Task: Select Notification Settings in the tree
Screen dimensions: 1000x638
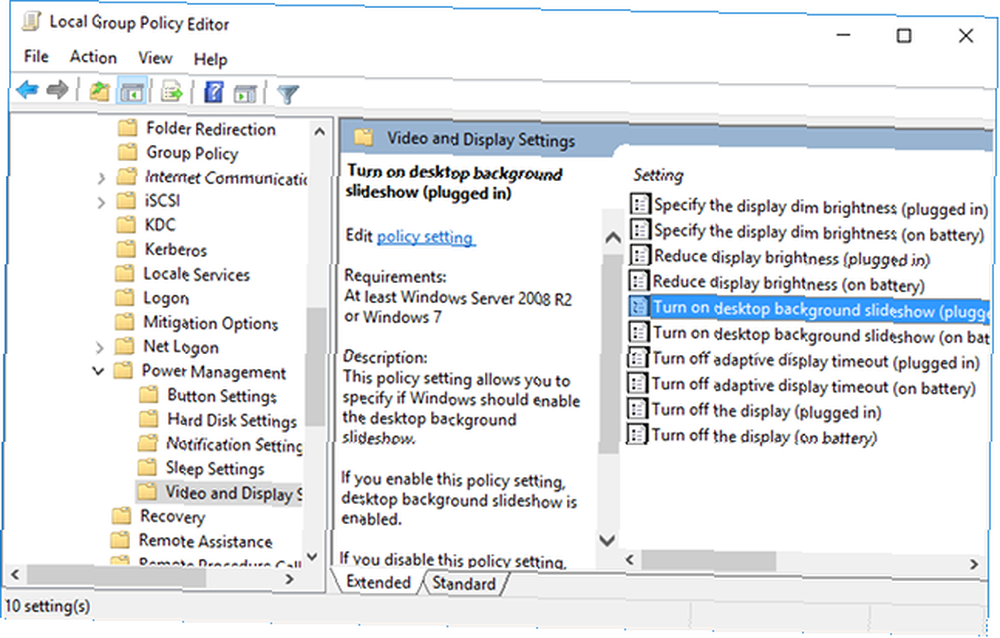Action: 234,444
